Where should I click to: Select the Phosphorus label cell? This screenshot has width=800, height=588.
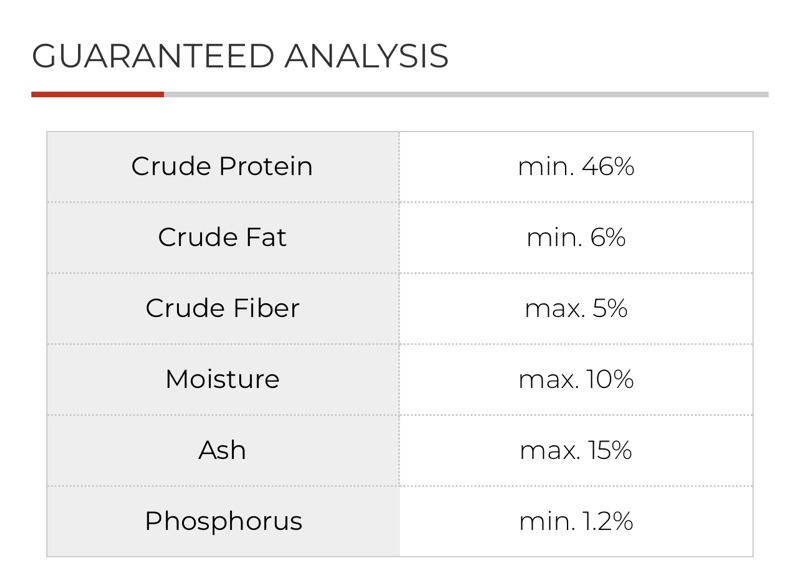[x=223, y=521]
